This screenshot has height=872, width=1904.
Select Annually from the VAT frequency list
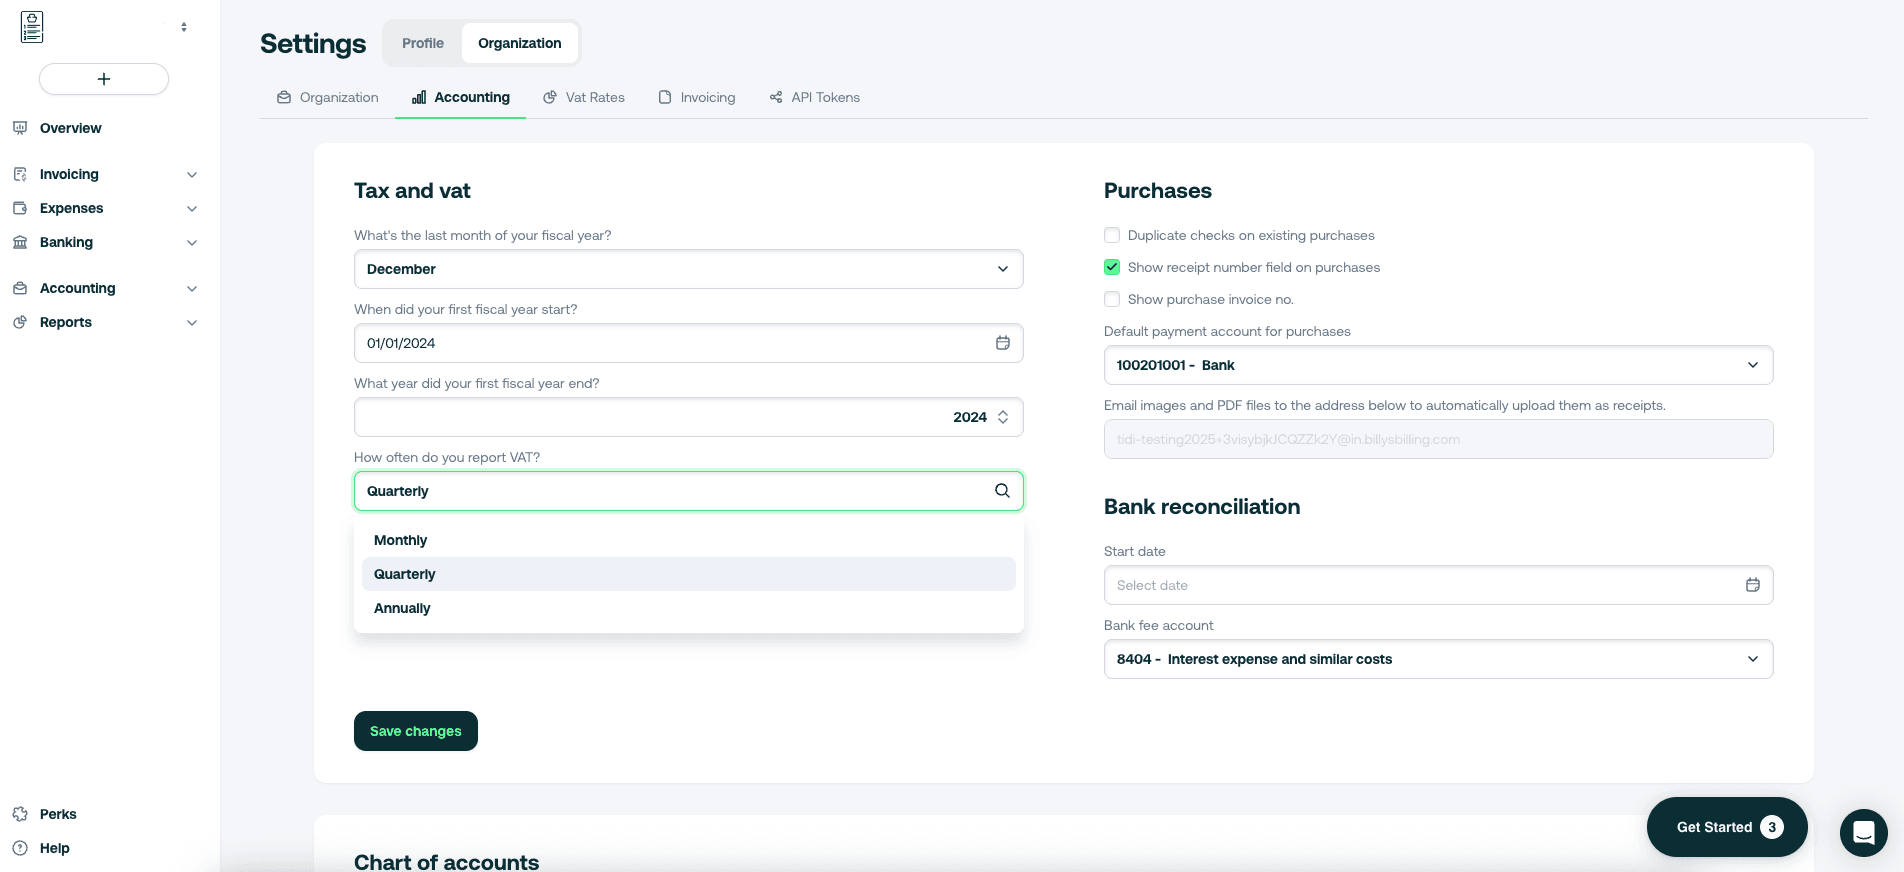point(402,608)
